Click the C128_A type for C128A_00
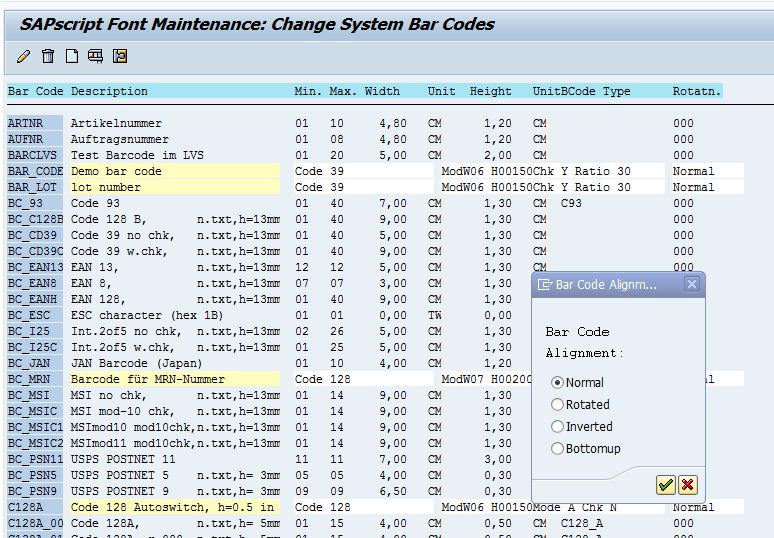774x538 pixels. pyautogui.click(x=581, y=523)
